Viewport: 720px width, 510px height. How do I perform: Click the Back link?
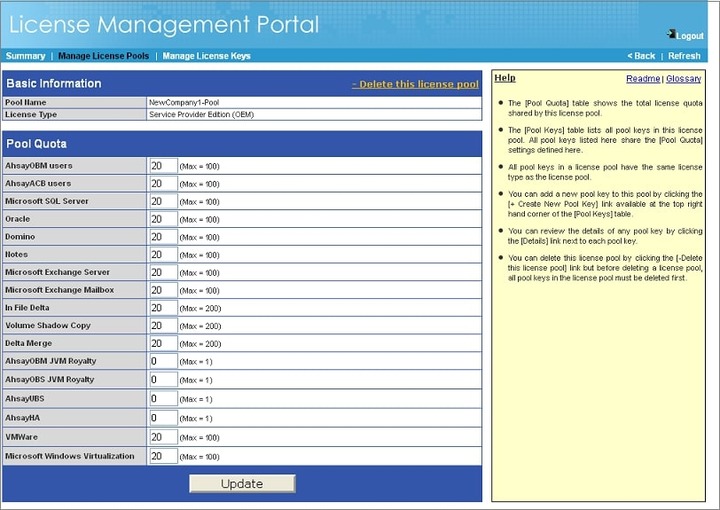pos(641,56)
